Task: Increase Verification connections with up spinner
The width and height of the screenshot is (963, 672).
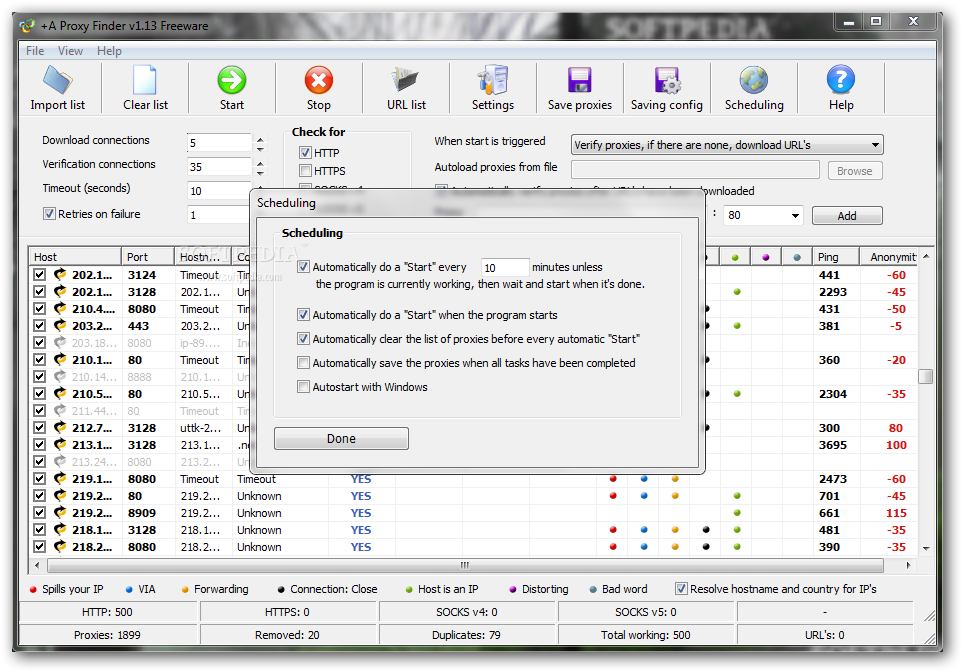Action: [x=260, y=163]
